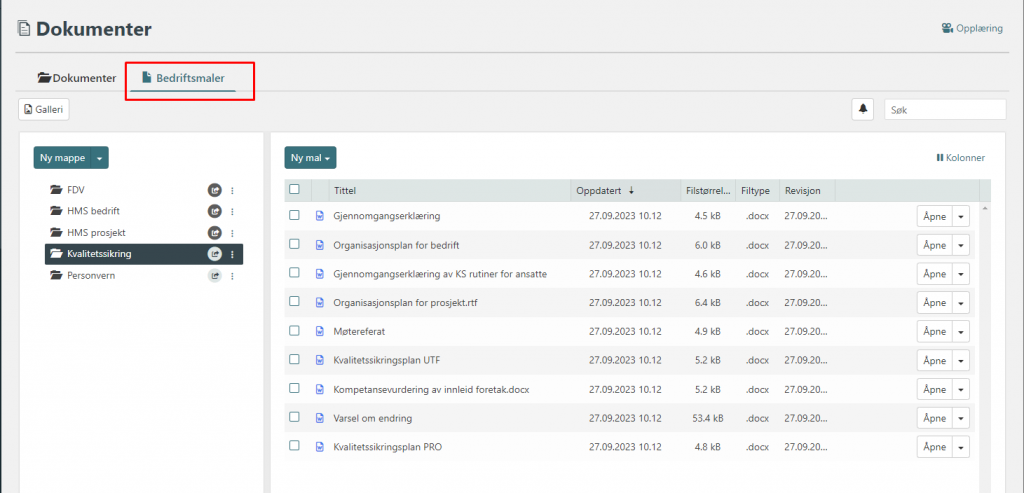Open three-dot menu for HMS bedrift folder
This screenshot has height=493, width=1024.
tap(232, 211)
